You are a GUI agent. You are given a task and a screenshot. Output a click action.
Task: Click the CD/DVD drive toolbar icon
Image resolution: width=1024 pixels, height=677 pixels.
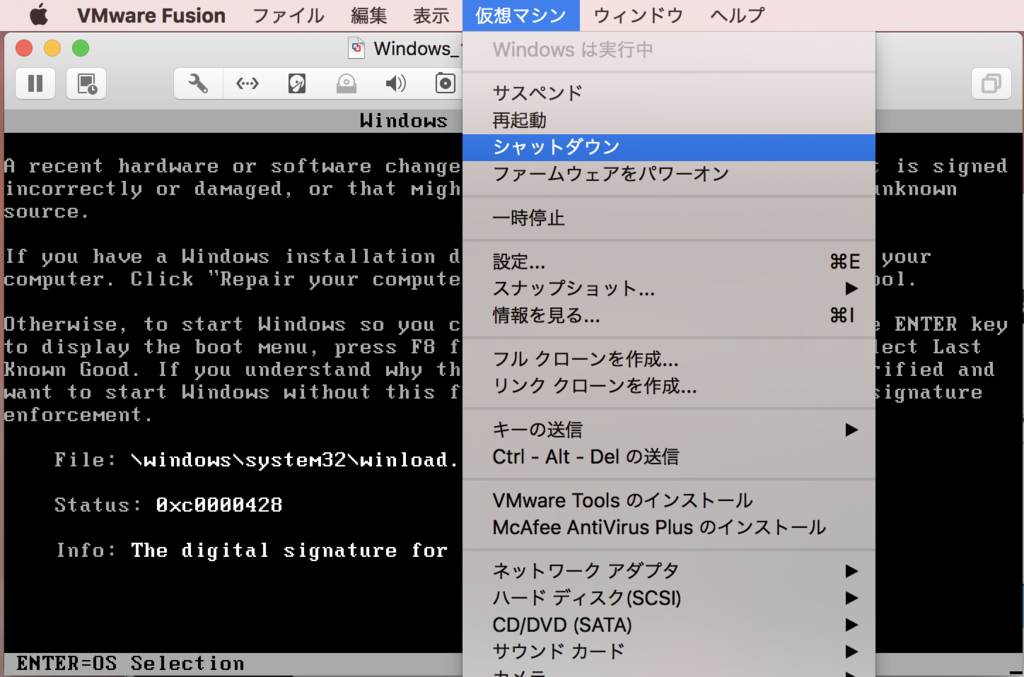(x=346, y=84)
